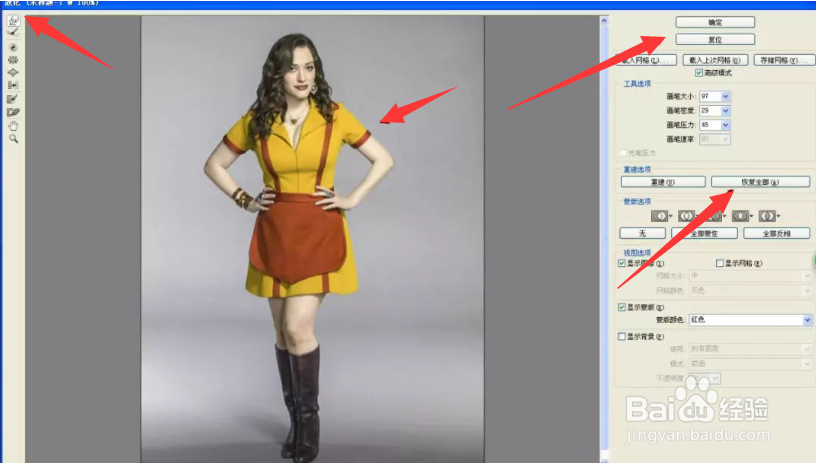The width and height of the screenshot is (816, 463).
Task: Select the Bloat tool
Action: point(14,72)
